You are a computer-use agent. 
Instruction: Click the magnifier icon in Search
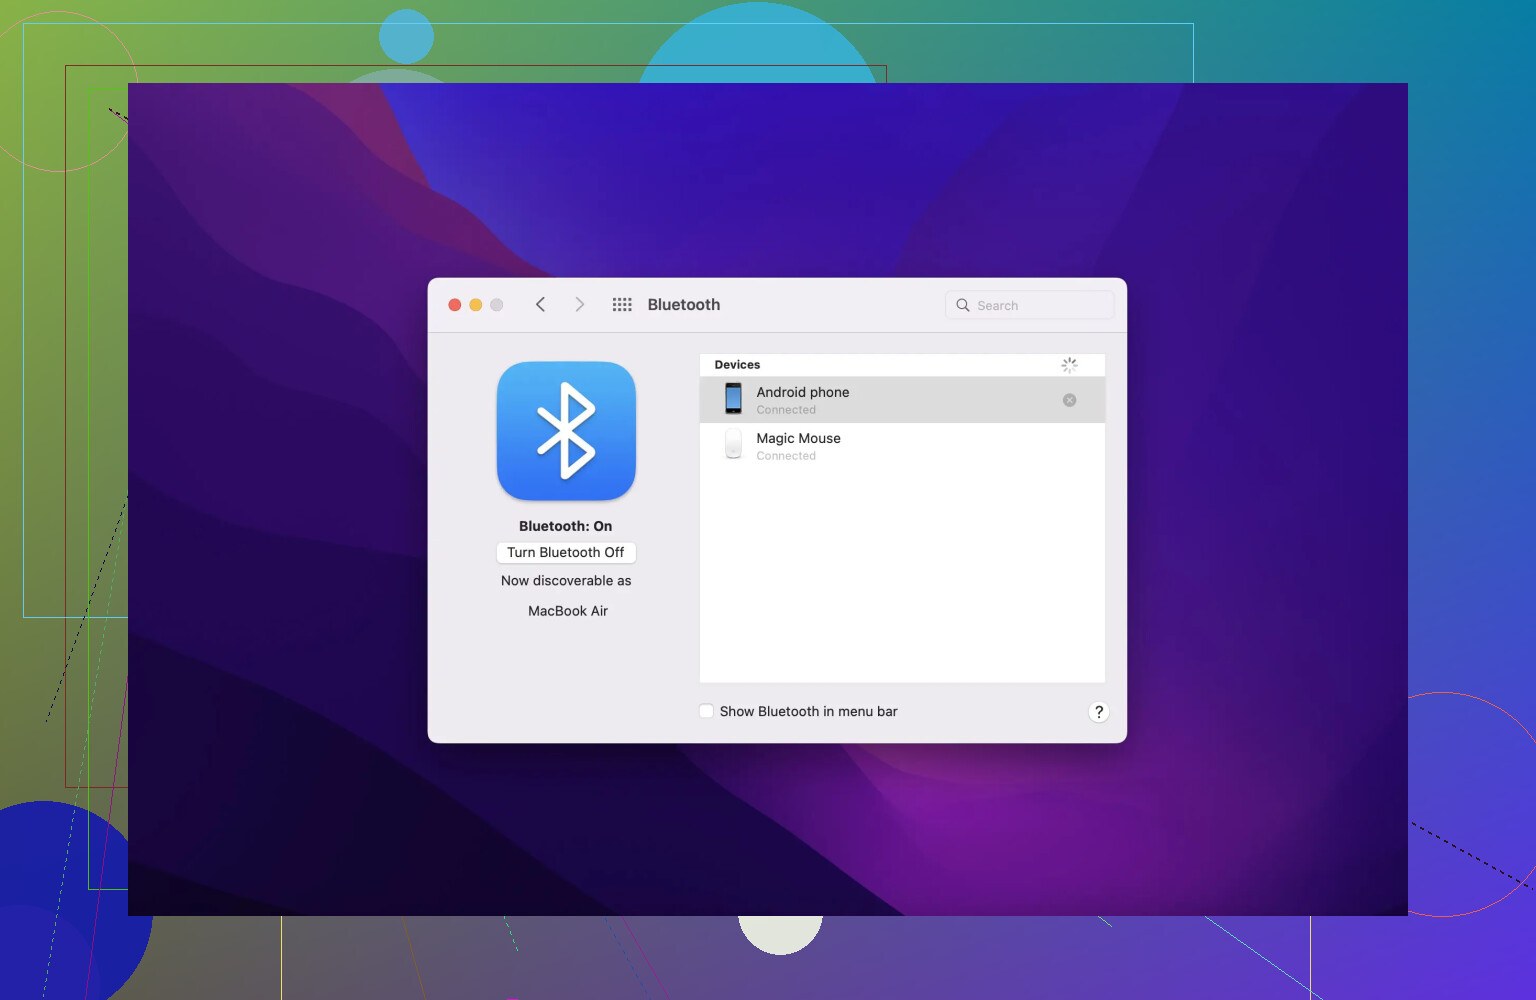963,305
